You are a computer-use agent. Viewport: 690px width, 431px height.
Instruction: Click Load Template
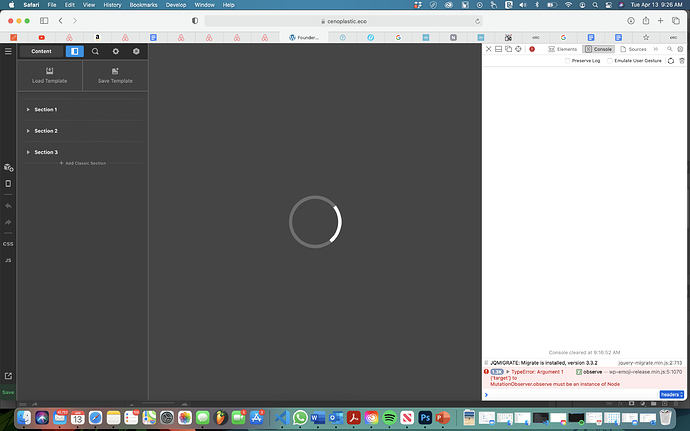[x=49, y=75]
